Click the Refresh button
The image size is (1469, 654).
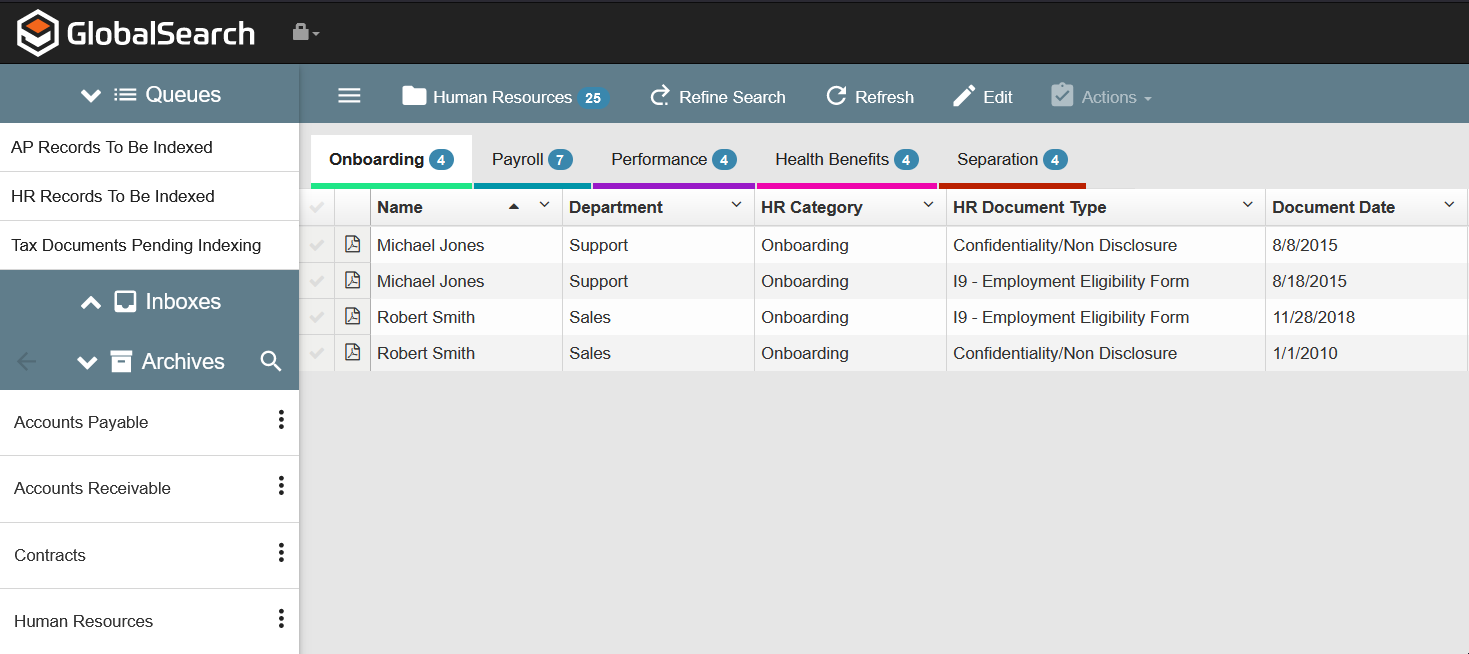point(869,97)
